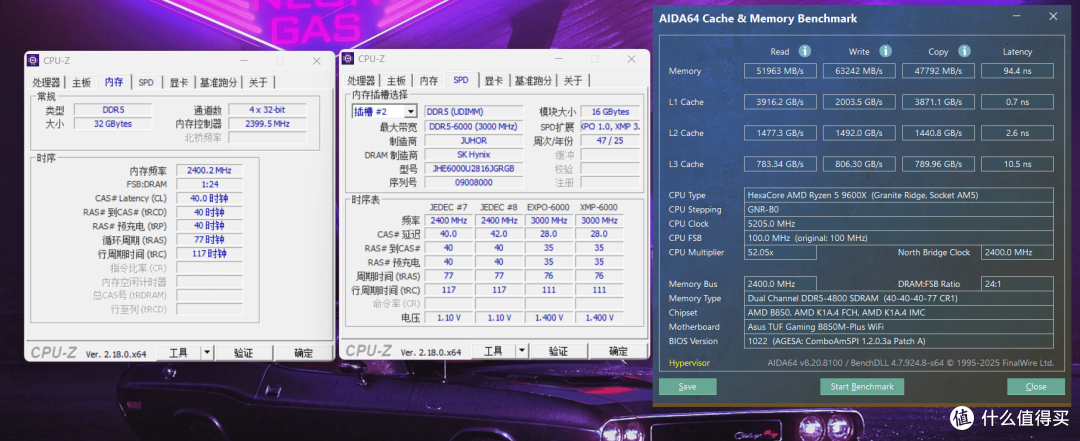Viewport: 1080px width, 441px height.
Task: Select the 内存 tab in left CPU-Z window
Action: (x=114, y=81)
